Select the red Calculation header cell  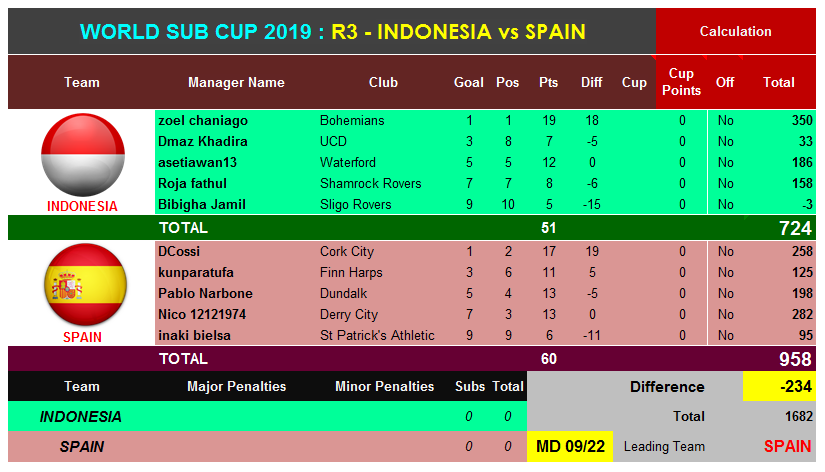pos(735,32)
